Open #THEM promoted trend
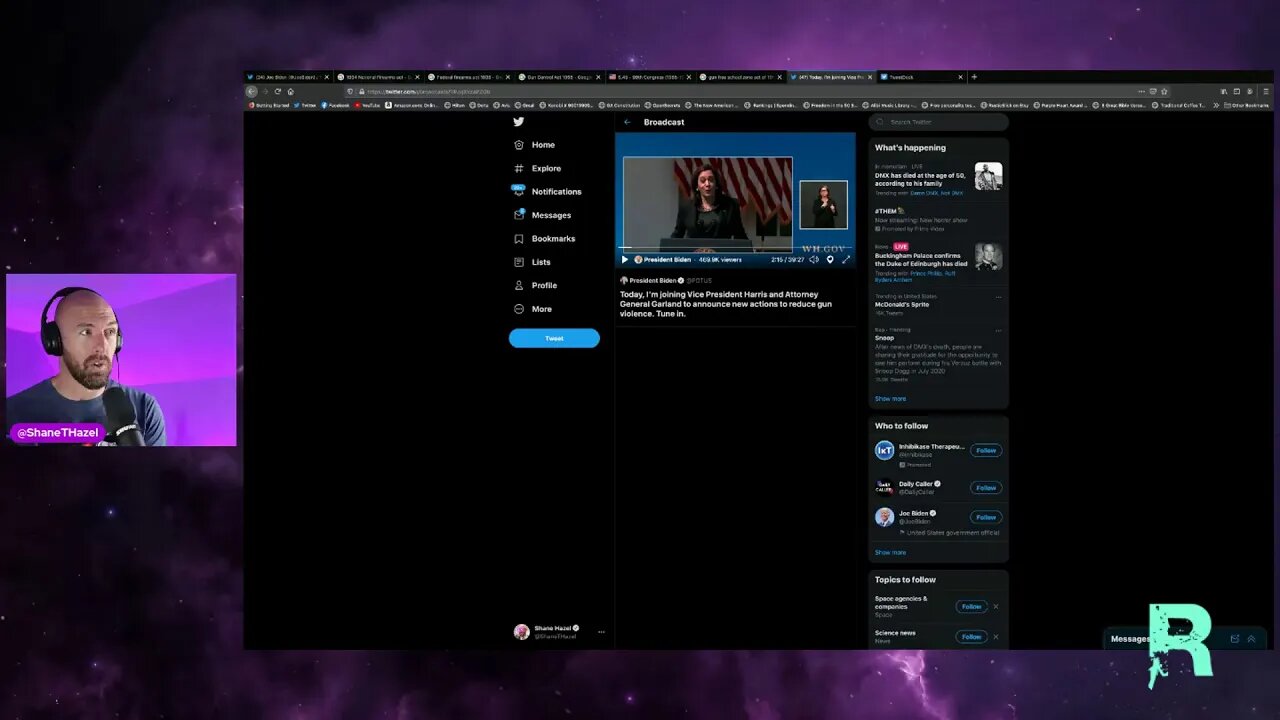1280x720 pixels. point(938,220)
